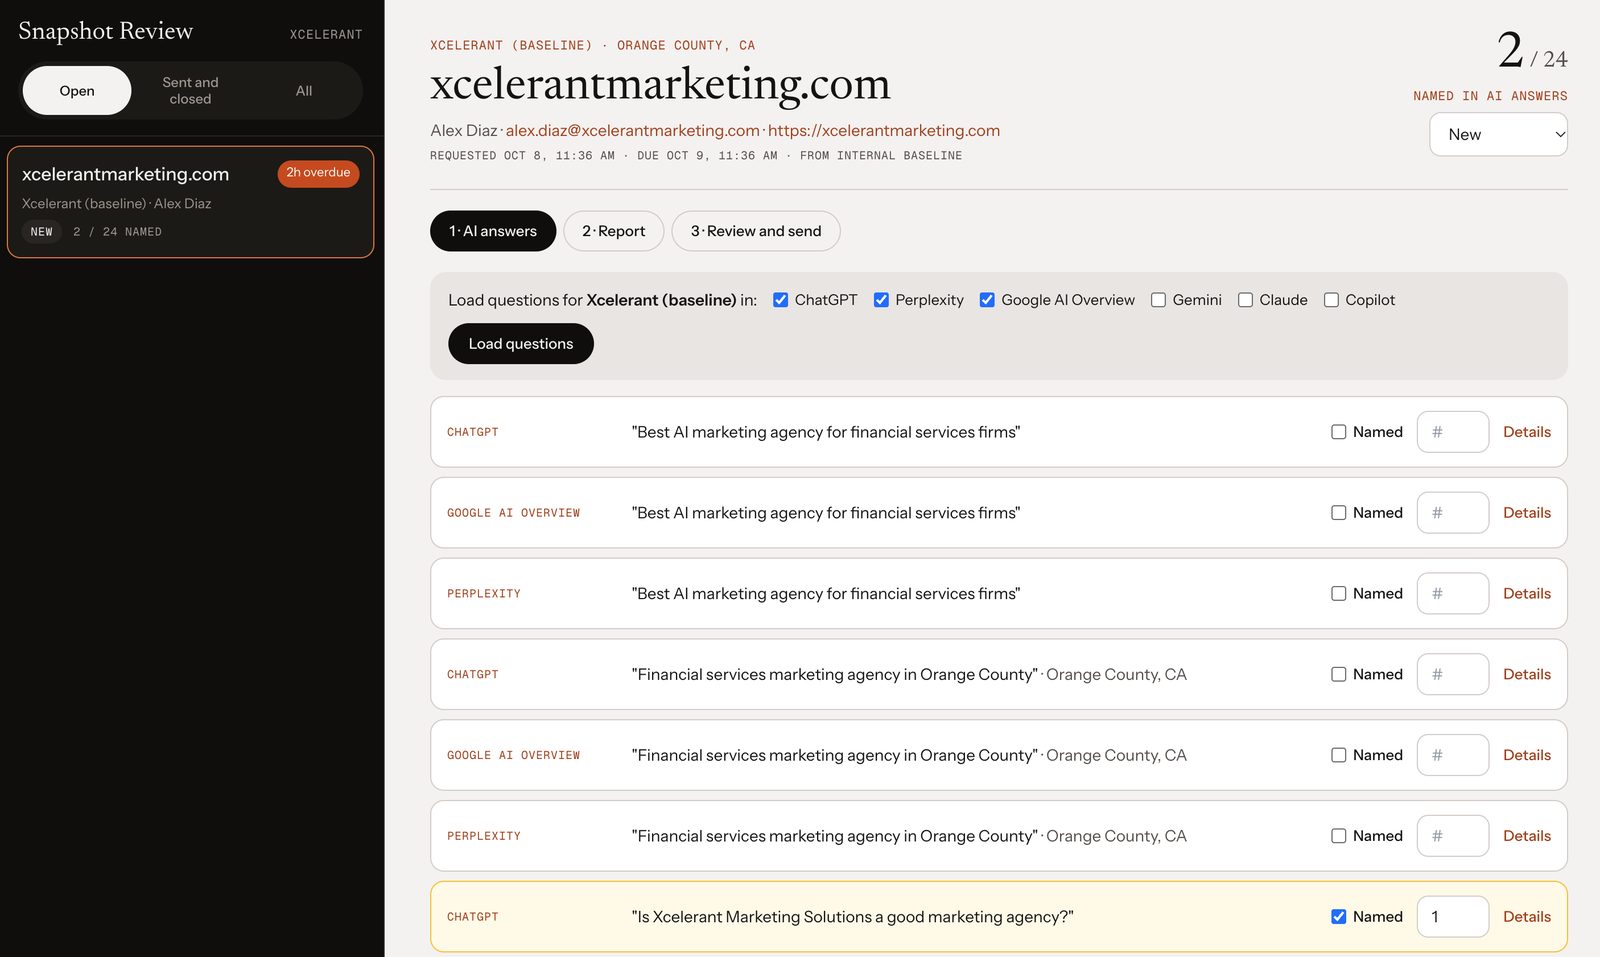
Task: Check Named for ChatGPT Best AI marketing row
Action: [1338, 432]
